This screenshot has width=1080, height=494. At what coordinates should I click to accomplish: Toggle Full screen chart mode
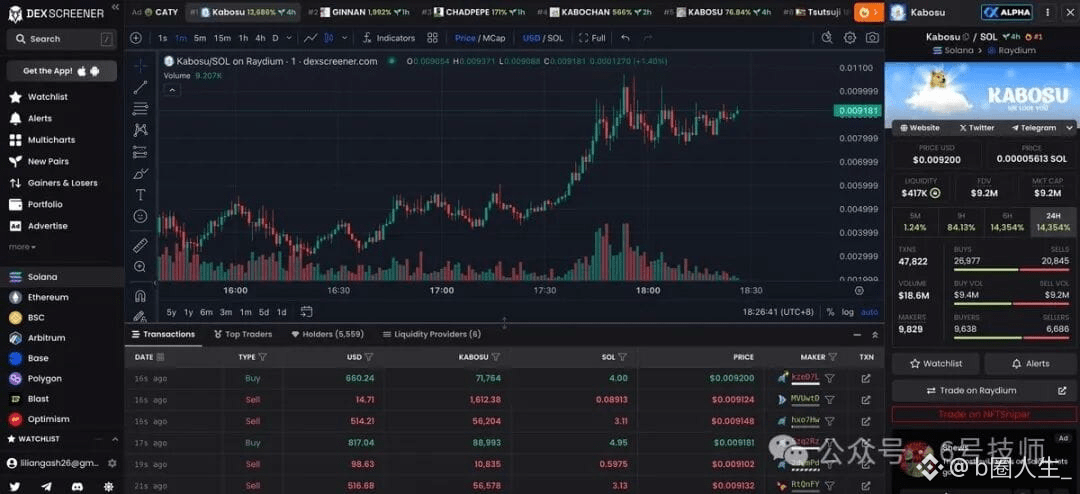tap(592, 38)
